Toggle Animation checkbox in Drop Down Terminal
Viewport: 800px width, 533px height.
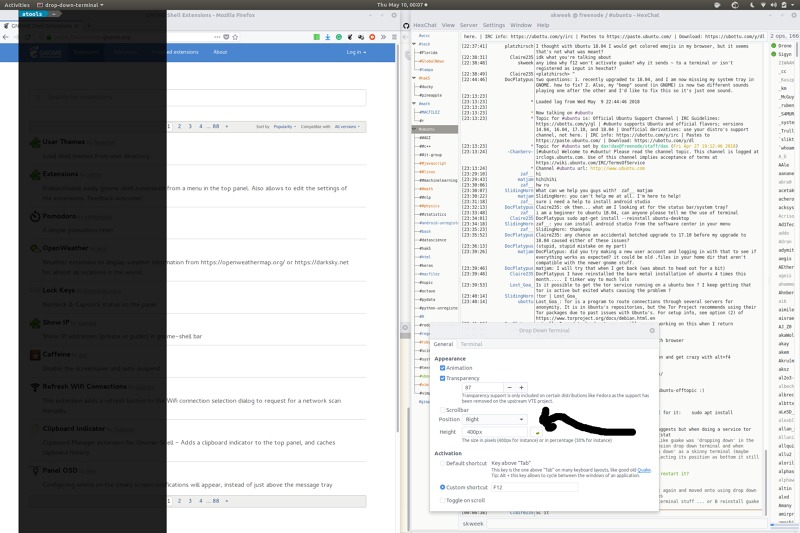442,368
